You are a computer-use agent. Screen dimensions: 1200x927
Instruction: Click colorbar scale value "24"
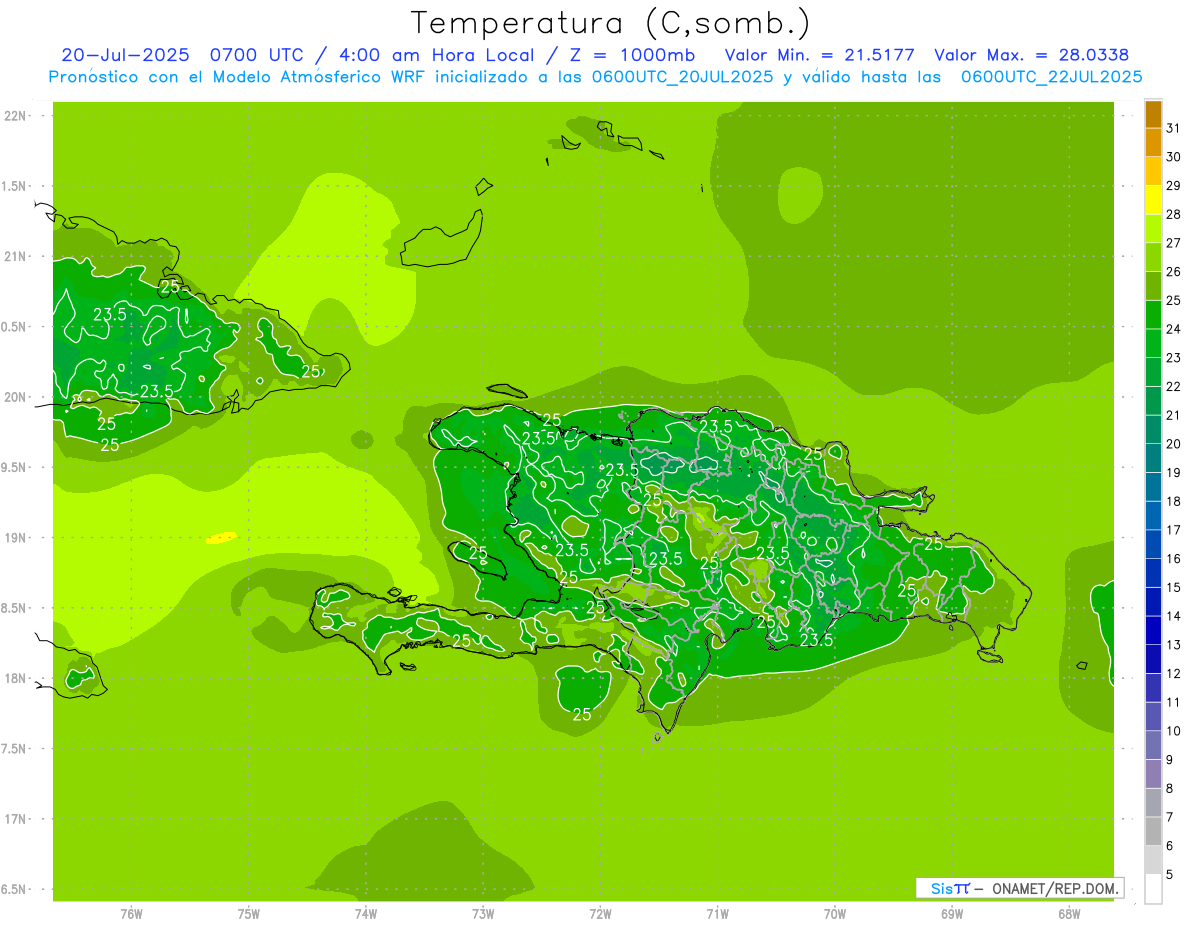tap(1173, 328)
